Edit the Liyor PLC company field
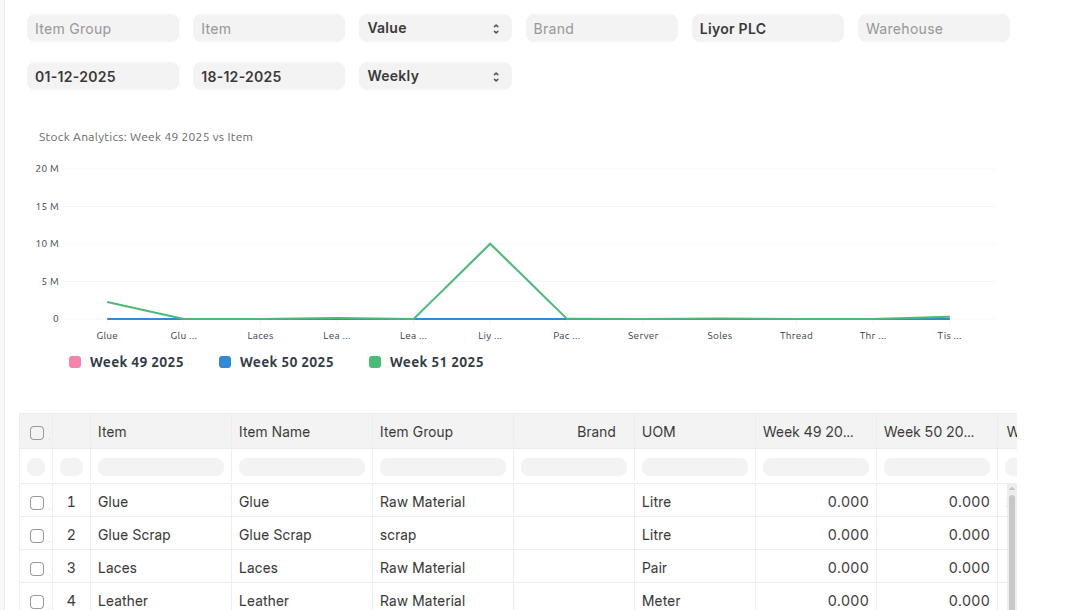This screenshot has height=610, width=1068. 767,29
